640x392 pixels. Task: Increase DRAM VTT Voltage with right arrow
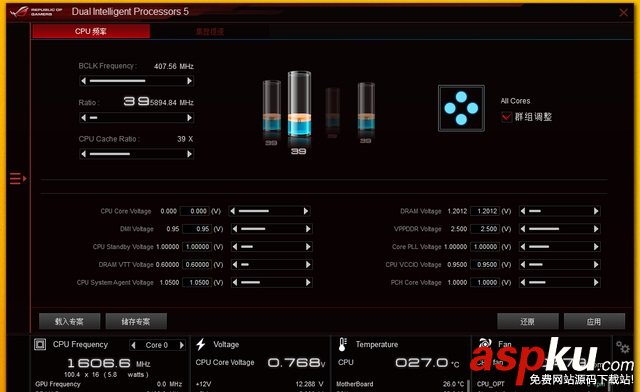tap(308, 265)
